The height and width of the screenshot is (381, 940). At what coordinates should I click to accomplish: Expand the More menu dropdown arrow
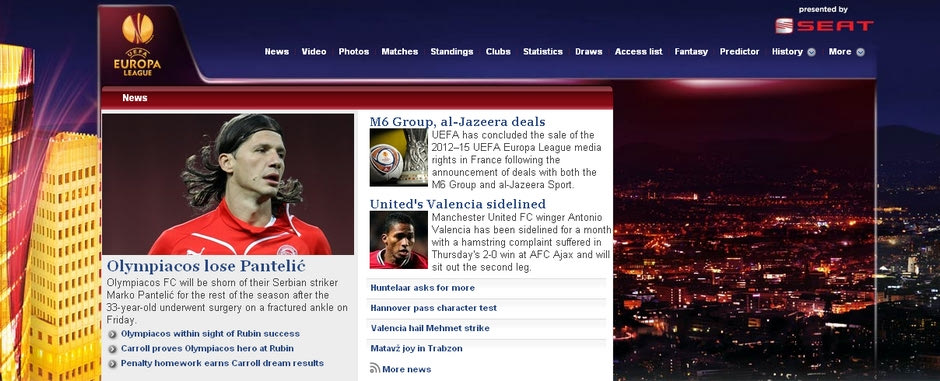click(860, 52)
